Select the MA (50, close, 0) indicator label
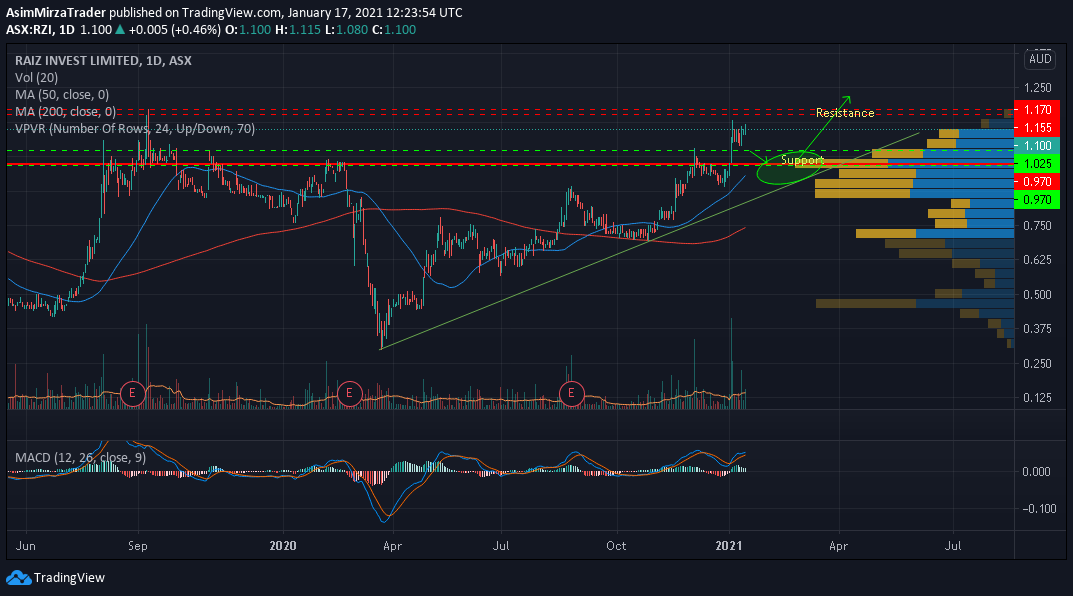 tap(62, 94)
